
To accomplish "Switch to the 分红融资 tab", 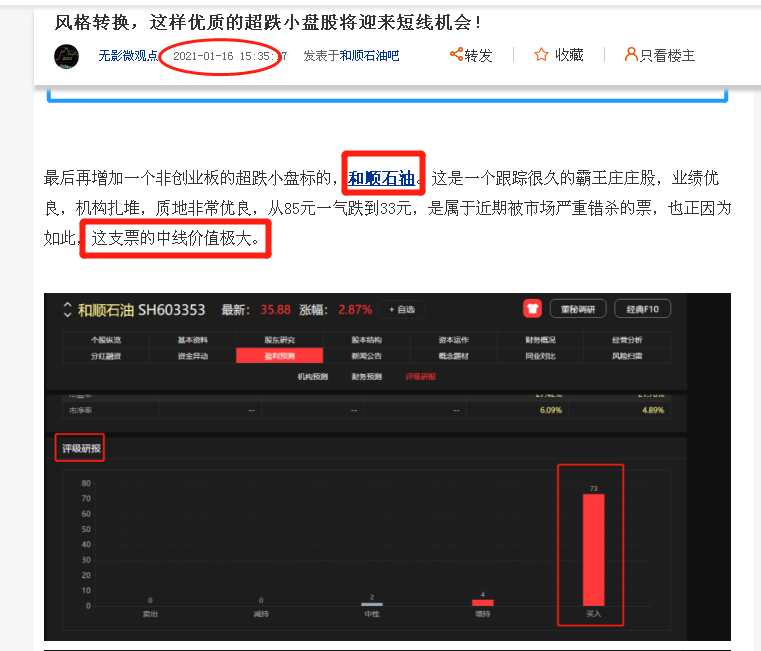I will pyautogui.click(x=106, y=356).
